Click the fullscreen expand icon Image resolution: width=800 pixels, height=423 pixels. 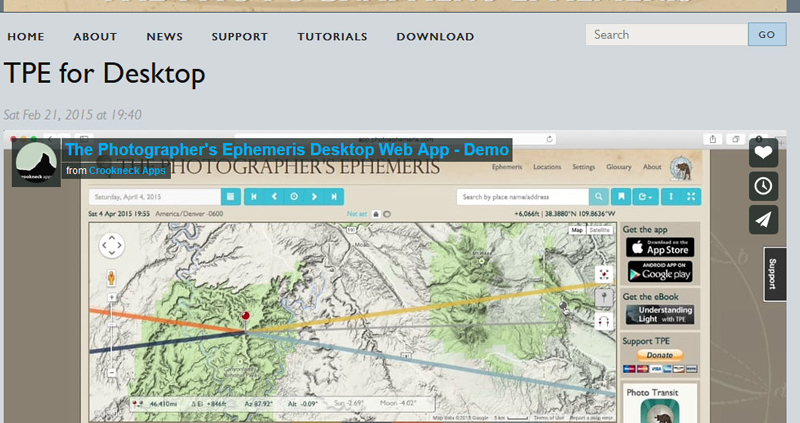pos(691,196)
